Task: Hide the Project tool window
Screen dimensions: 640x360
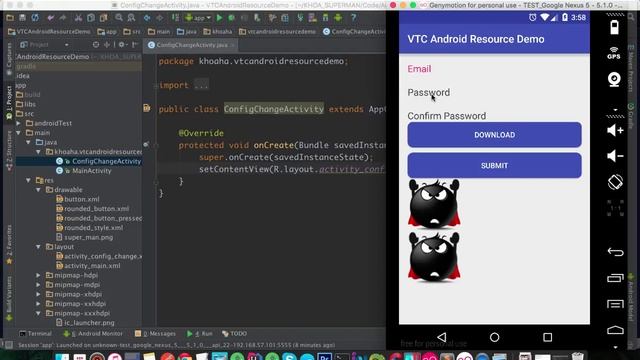Action: [135, 44]
